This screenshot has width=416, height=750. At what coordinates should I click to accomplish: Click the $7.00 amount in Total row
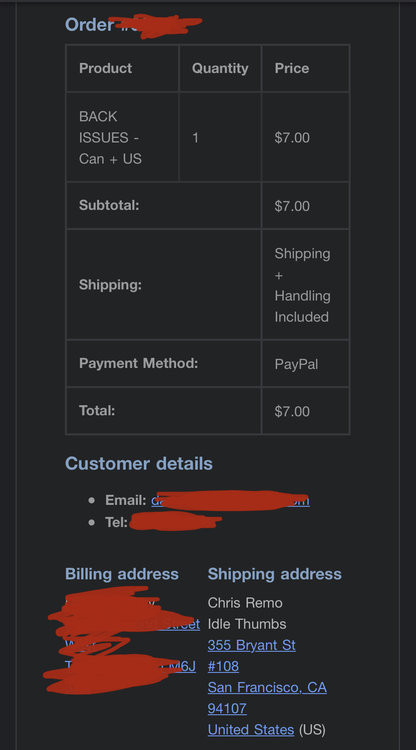click(292, 411)
